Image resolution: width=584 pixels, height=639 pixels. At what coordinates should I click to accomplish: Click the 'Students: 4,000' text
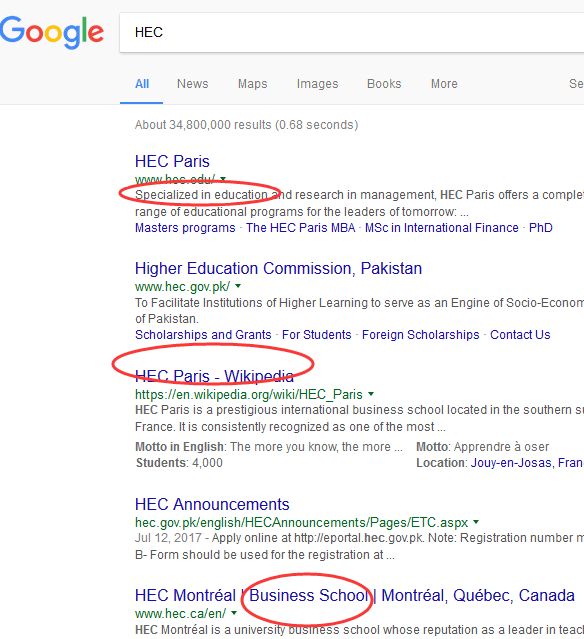(179, 463)
